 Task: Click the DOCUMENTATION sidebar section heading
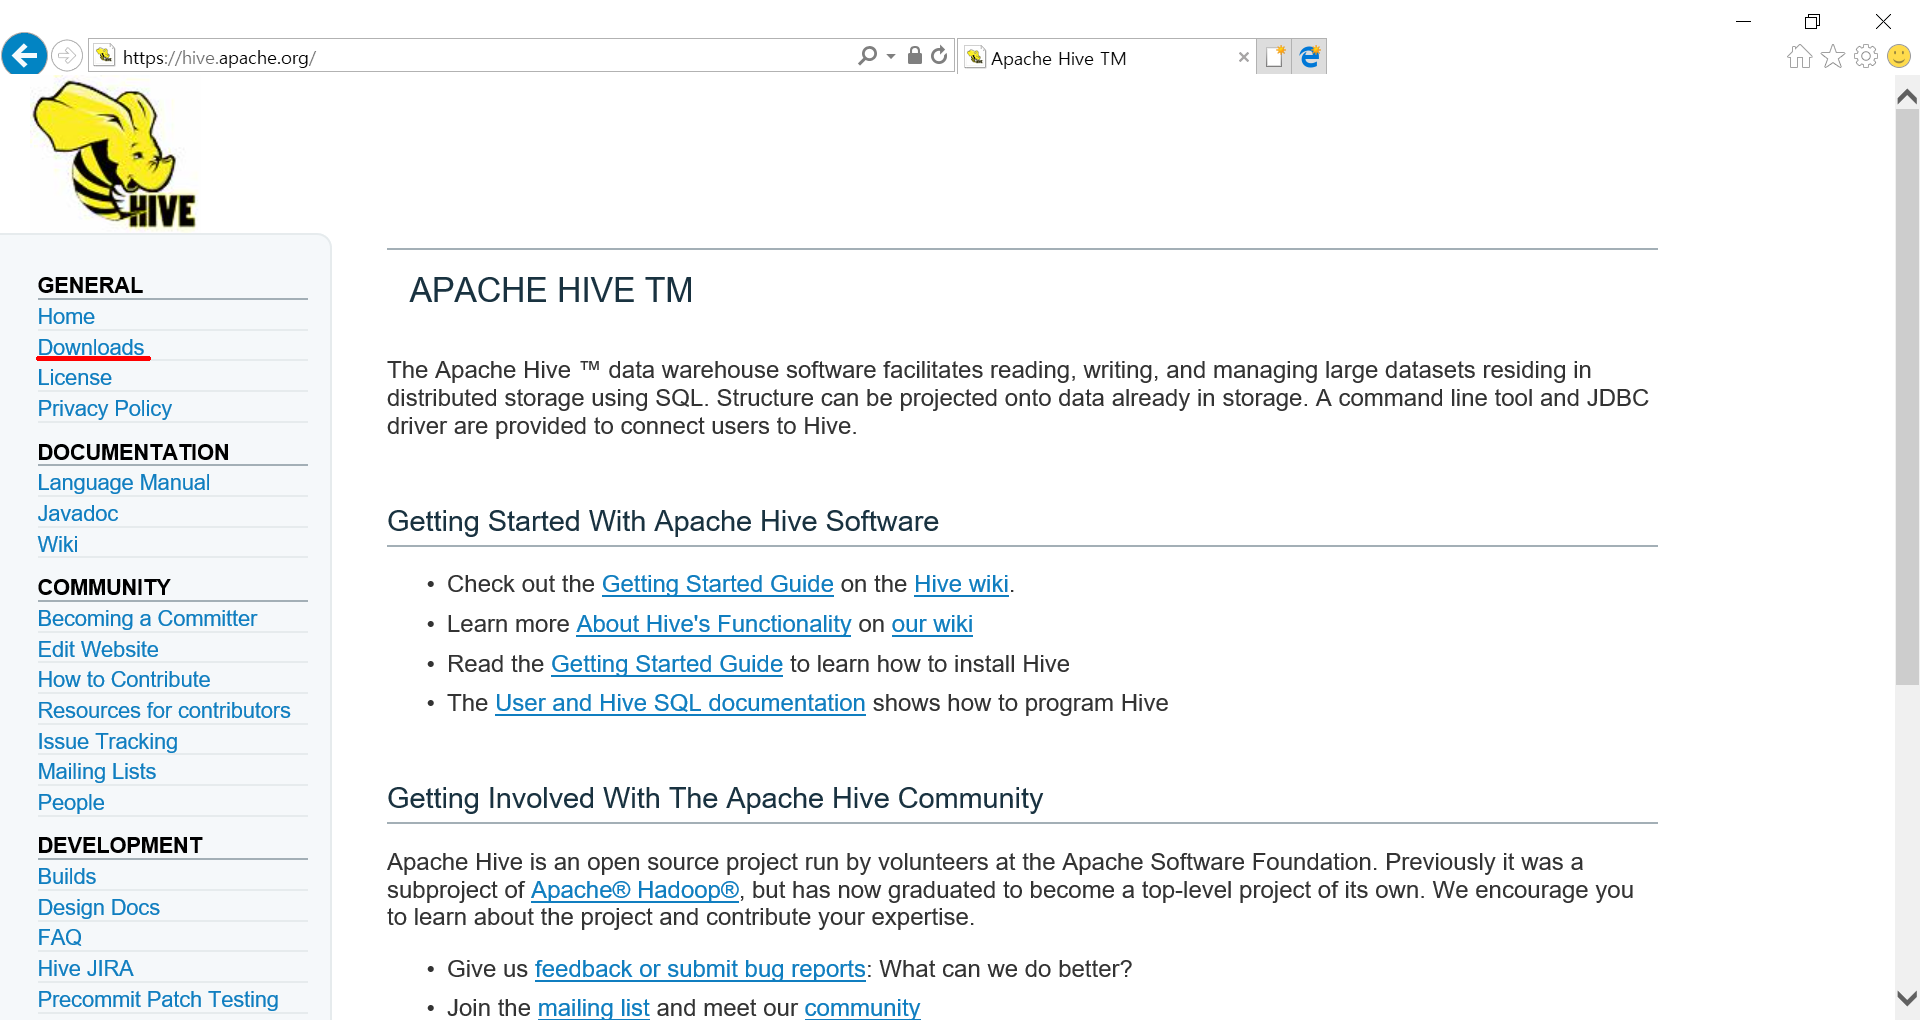tap(133, 452)
